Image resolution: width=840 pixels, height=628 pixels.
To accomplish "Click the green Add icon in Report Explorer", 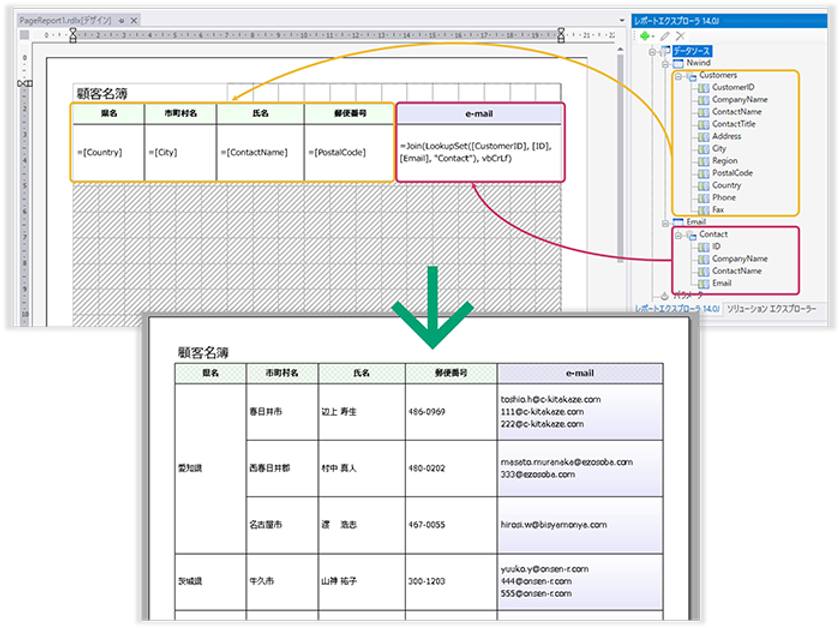I will [x=647, y=35].
